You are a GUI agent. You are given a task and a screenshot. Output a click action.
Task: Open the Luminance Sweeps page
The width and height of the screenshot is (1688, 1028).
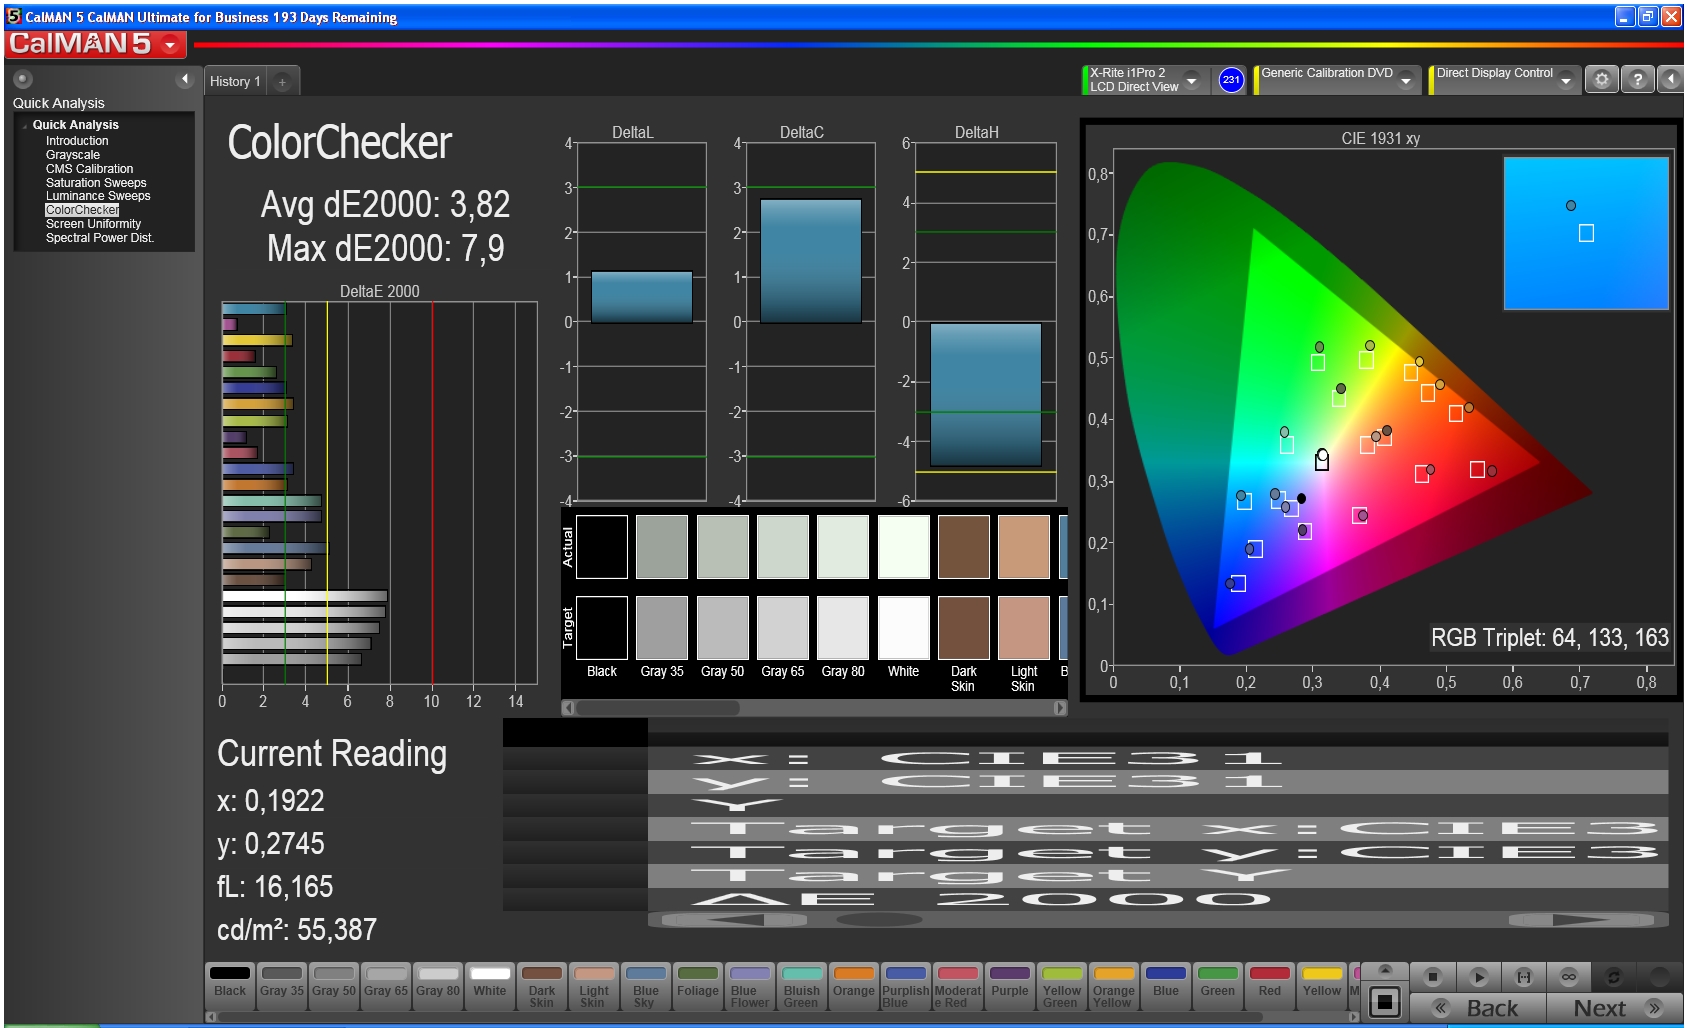point(98,196)
